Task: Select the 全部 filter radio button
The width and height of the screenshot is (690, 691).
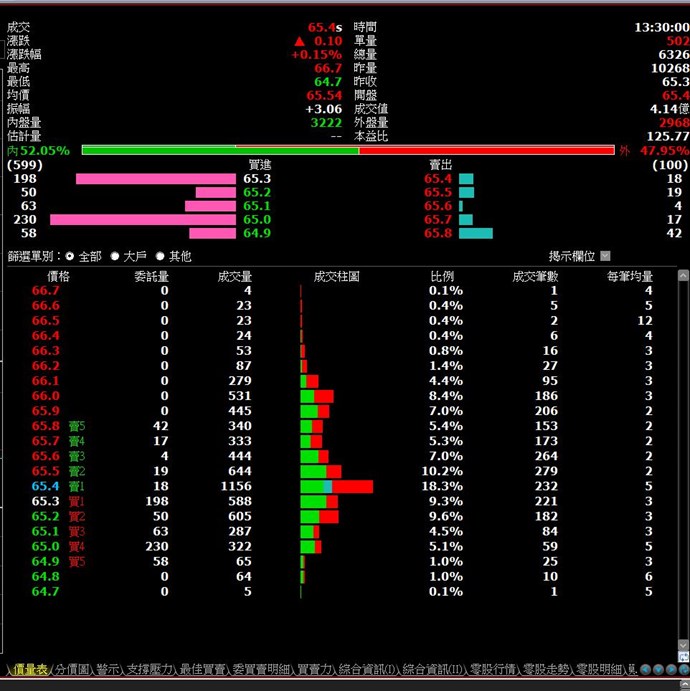Action: (x=70, y=256)
